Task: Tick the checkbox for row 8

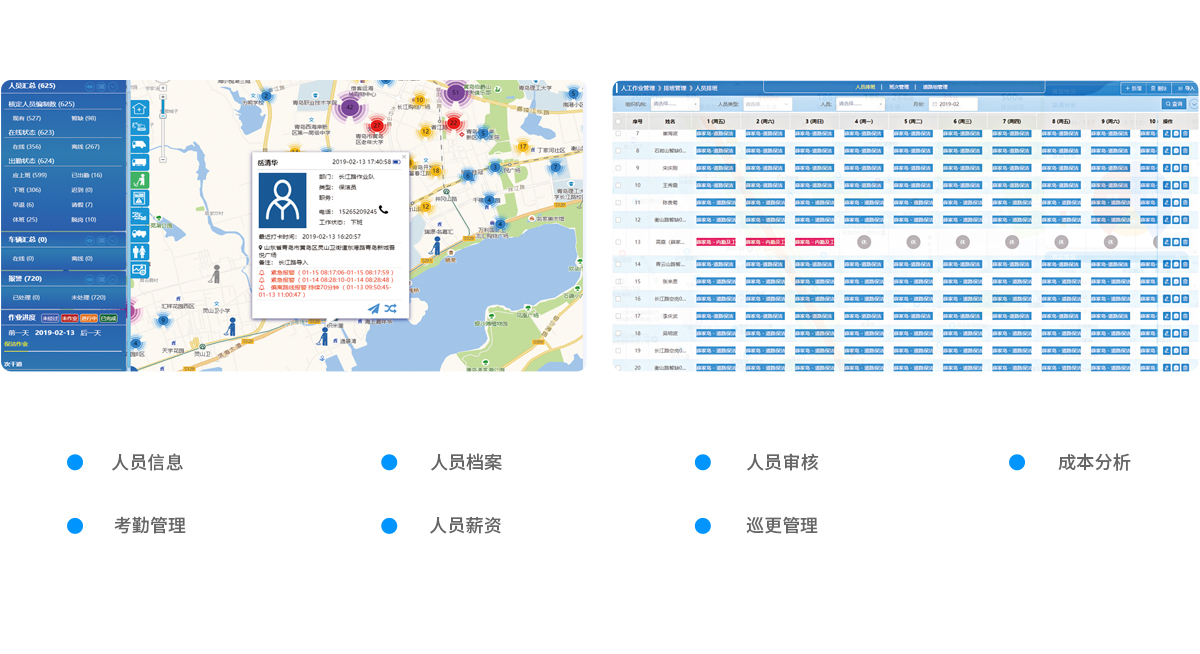Action: (x=618, y=151)
